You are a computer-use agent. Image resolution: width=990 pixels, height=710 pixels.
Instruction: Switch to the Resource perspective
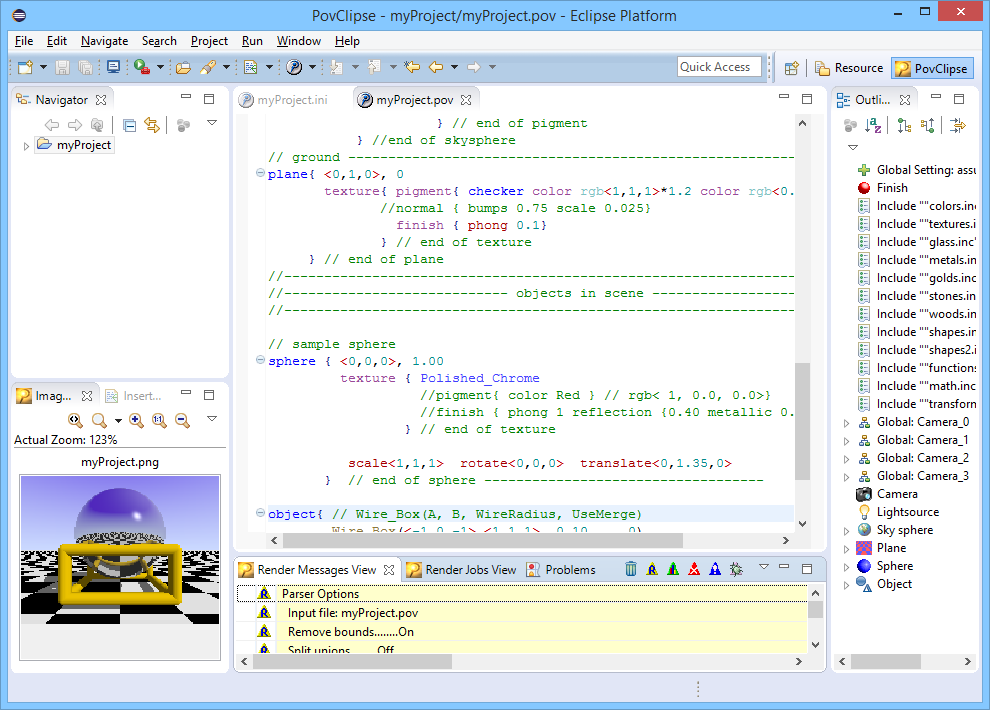(849, 68)
